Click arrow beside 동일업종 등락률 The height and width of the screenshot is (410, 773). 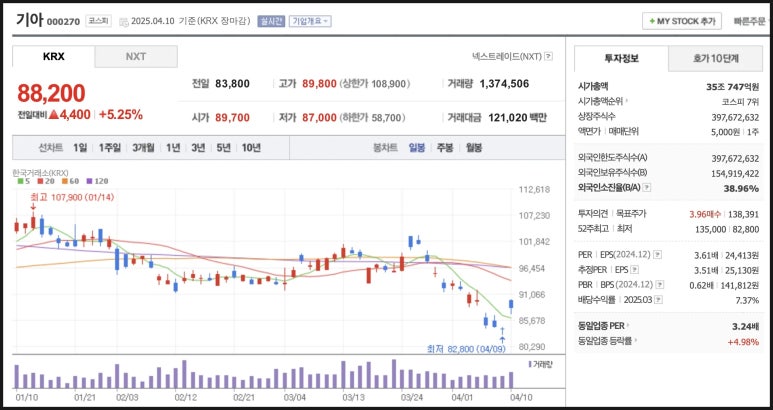635,341
